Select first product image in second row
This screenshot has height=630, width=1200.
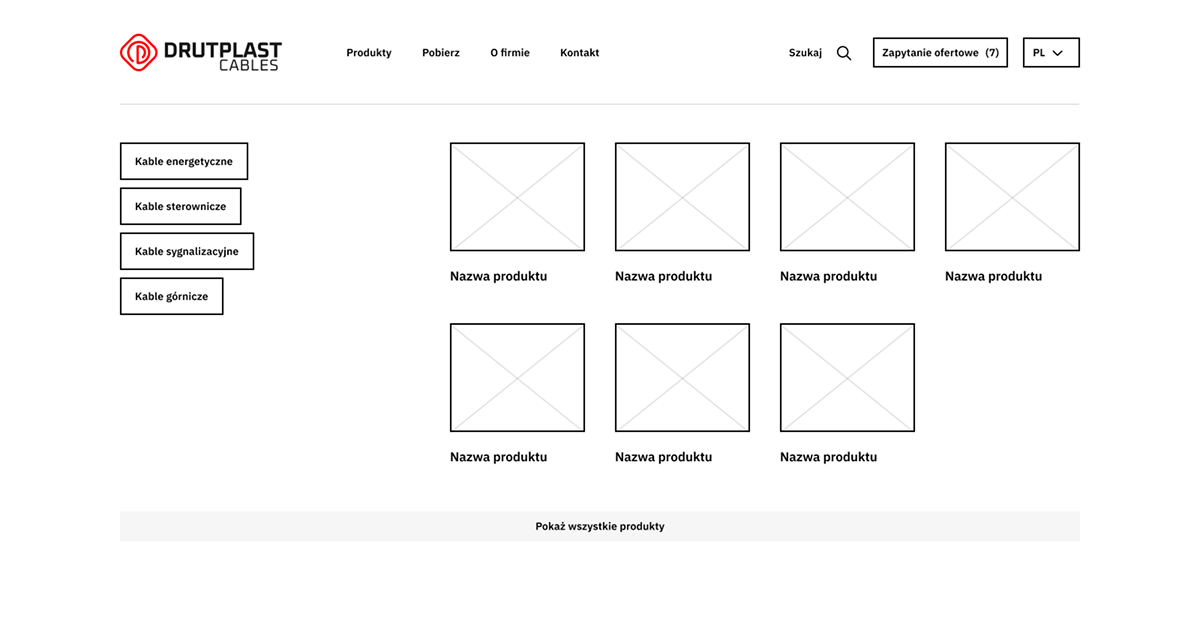pyautogui.click(x=517, y=377)
